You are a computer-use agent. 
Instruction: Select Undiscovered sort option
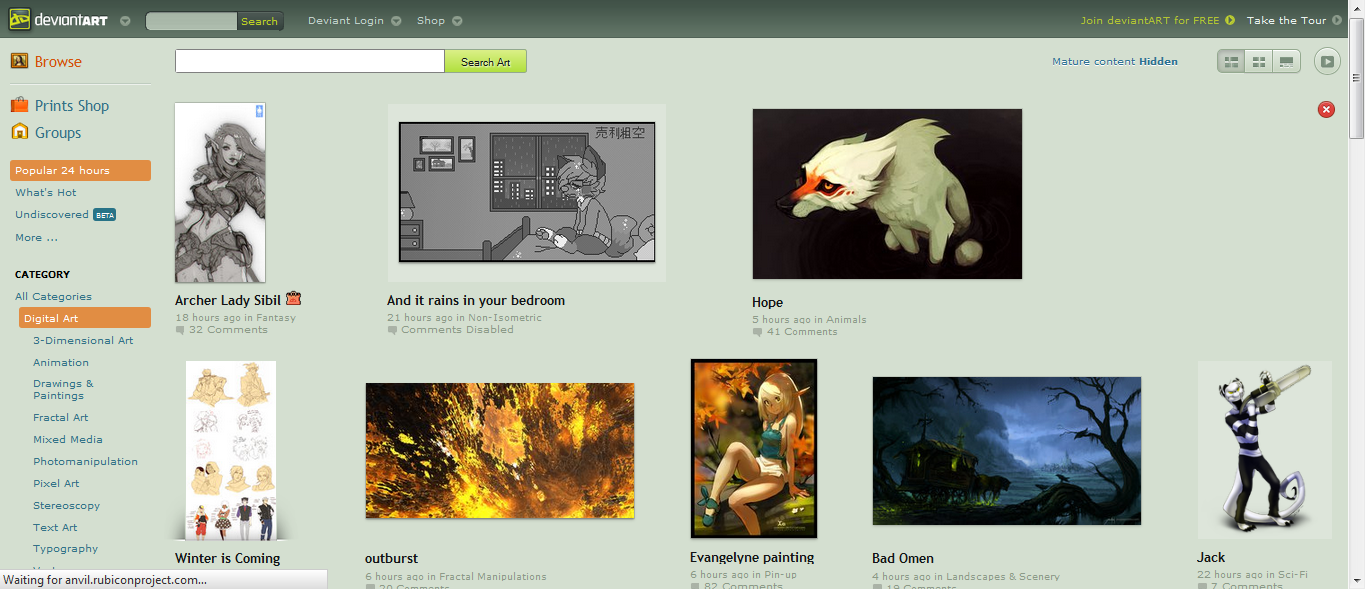[x=52, y=215]
